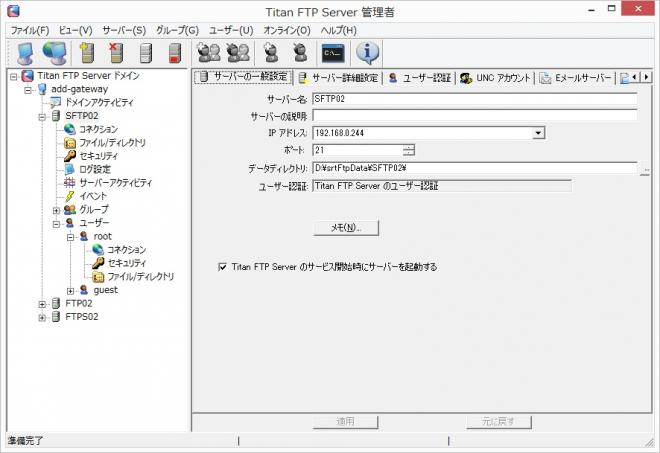Switch to Eメールサーバー tab
The width and height of the screenshot is (660, 453).
575,78
